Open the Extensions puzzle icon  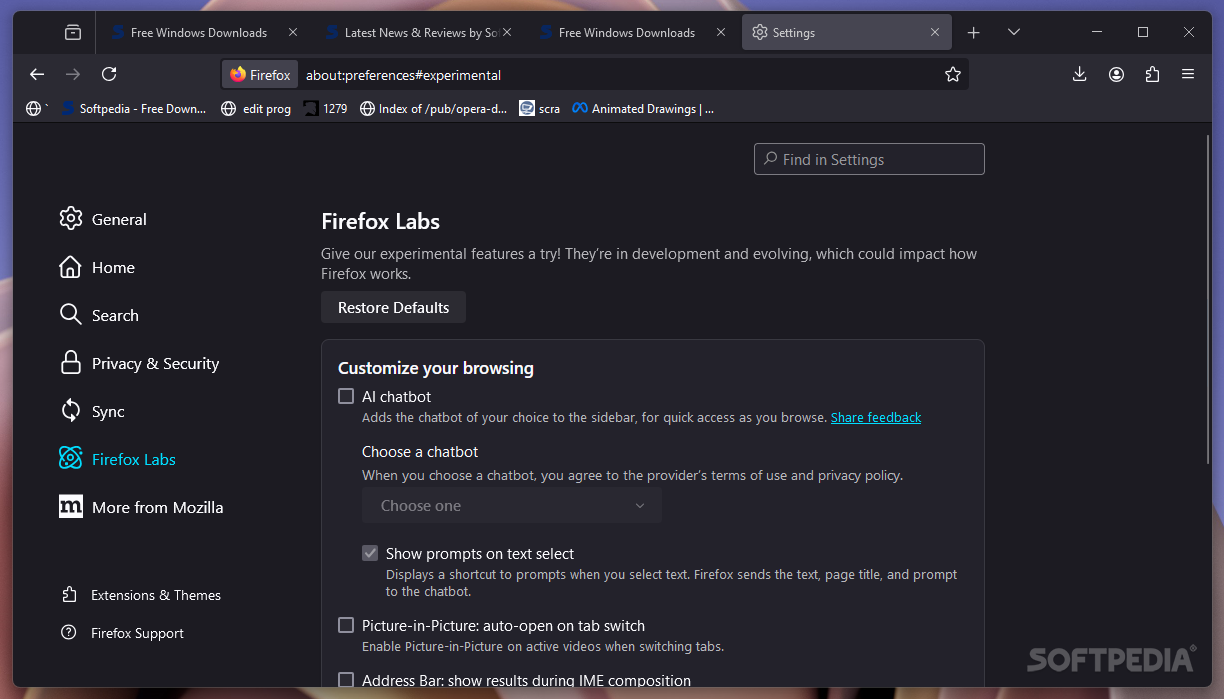pos(1152,74)
